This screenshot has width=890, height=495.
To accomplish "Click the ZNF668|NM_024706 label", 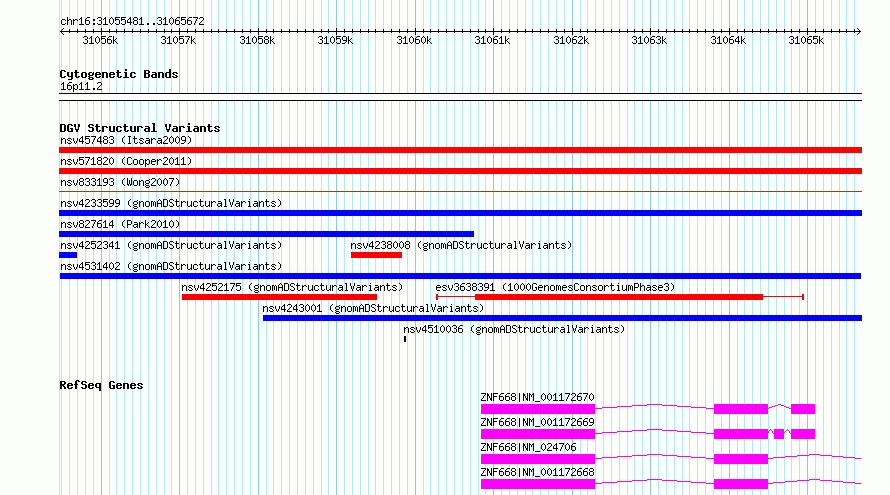I will tap(528, 447).
